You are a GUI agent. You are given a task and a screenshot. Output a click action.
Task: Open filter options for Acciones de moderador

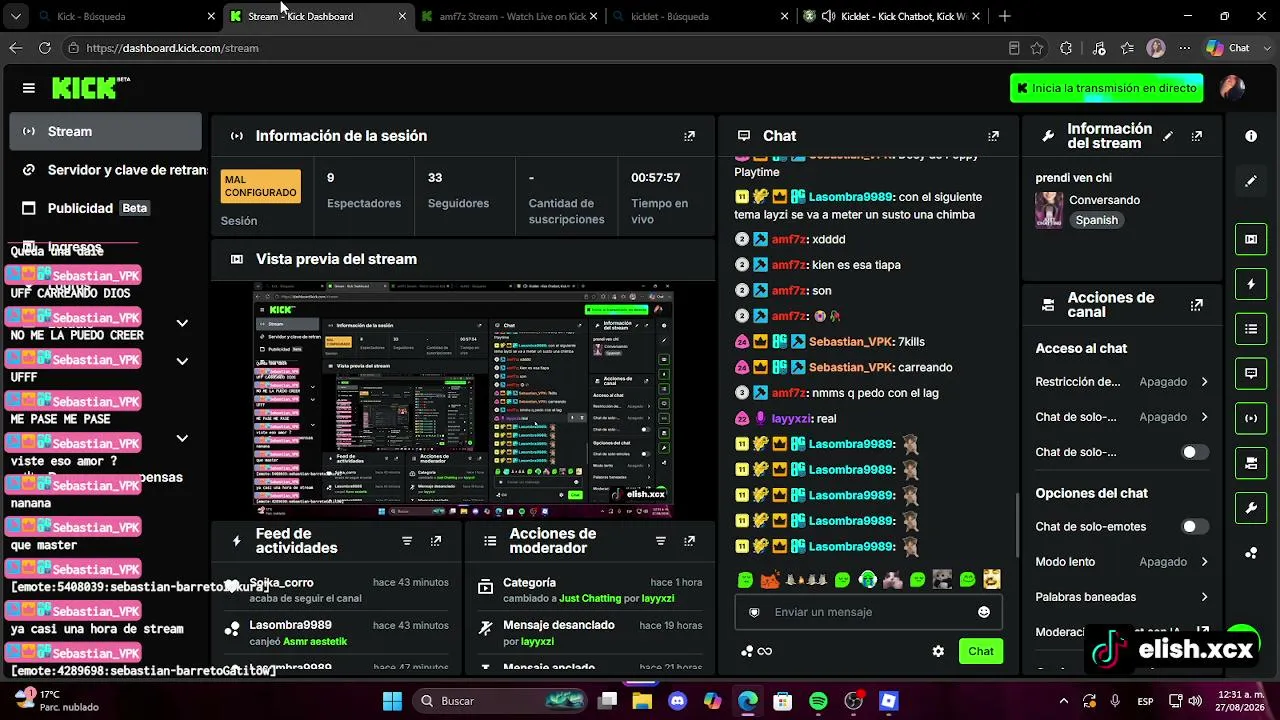click(x=661, y=541)
